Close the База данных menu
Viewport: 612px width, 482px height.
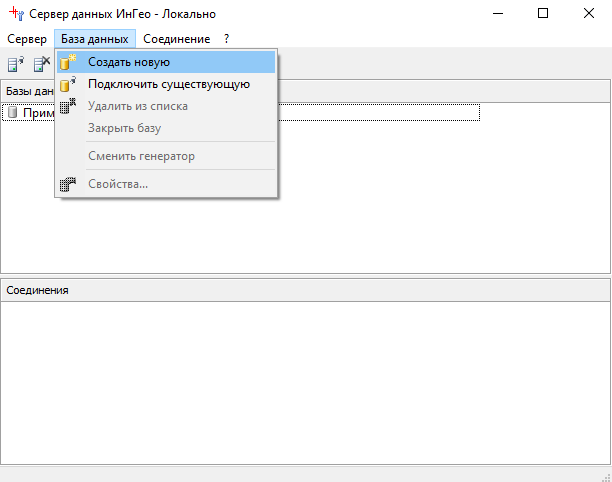95,39
